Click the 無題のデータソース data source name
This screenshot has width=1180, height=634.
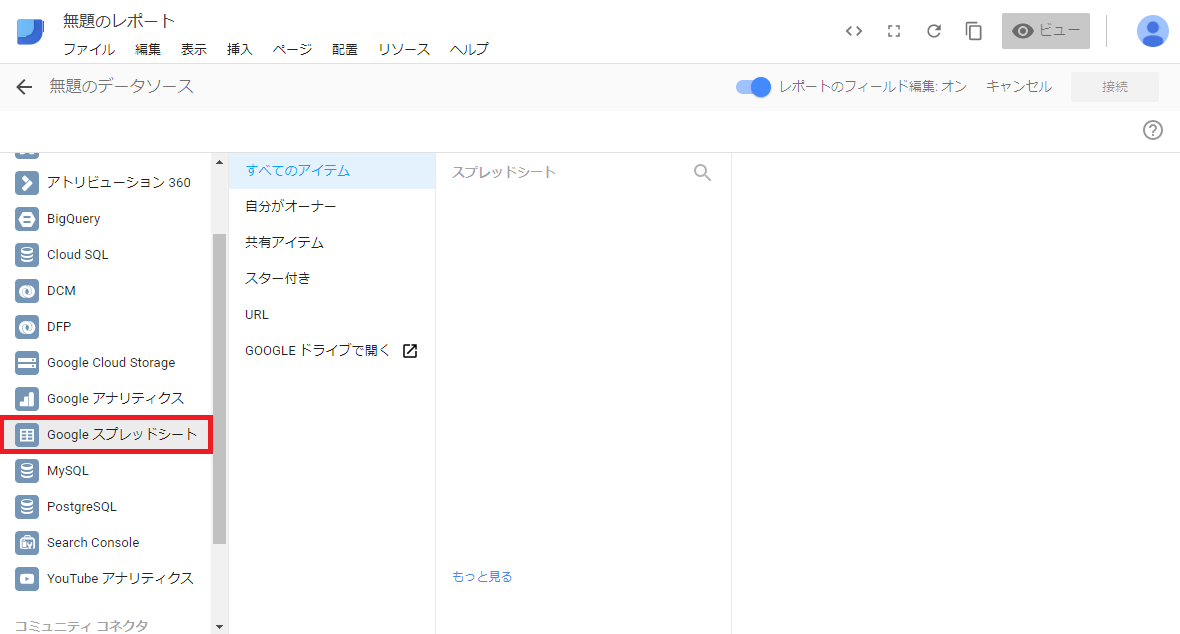click(x=121, y=87)
